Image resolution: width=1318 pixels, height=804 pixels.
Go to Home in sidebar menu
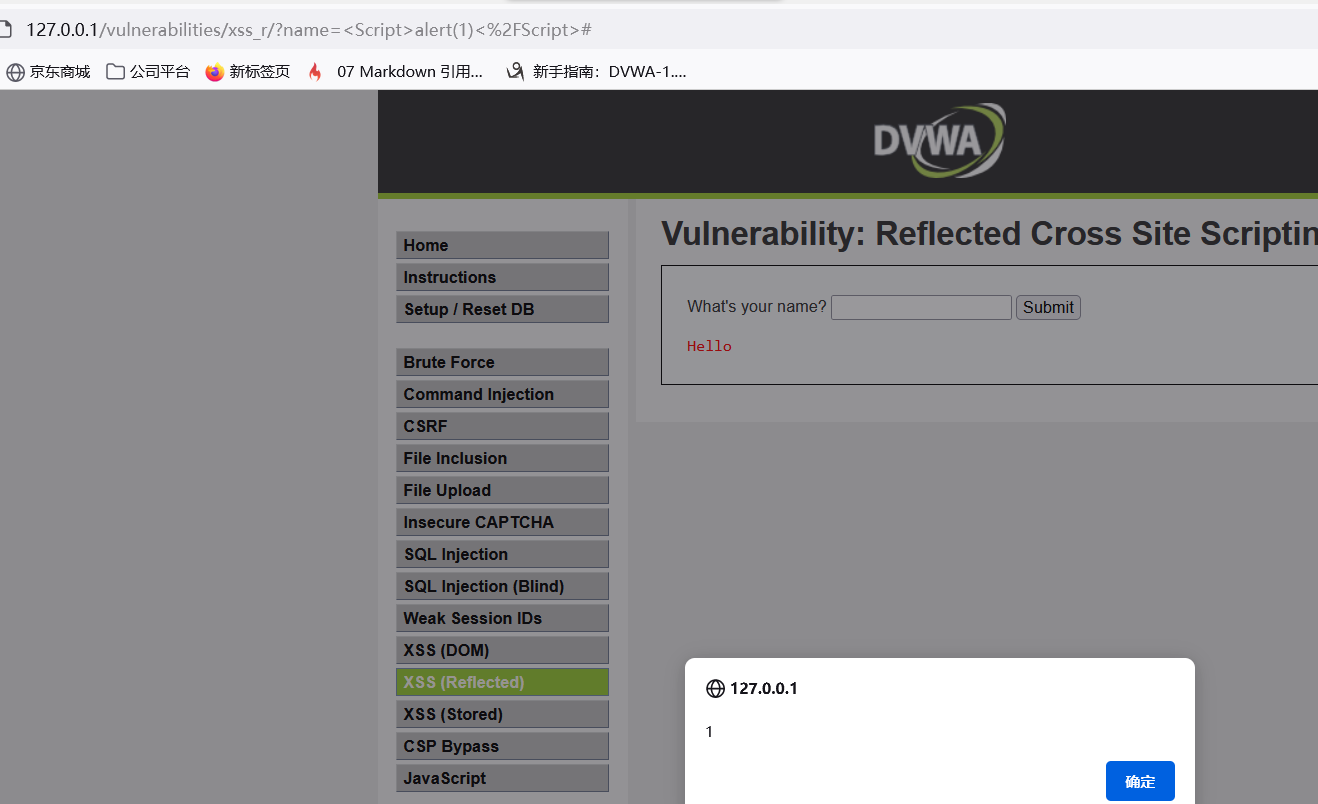[x=502, y=245]
